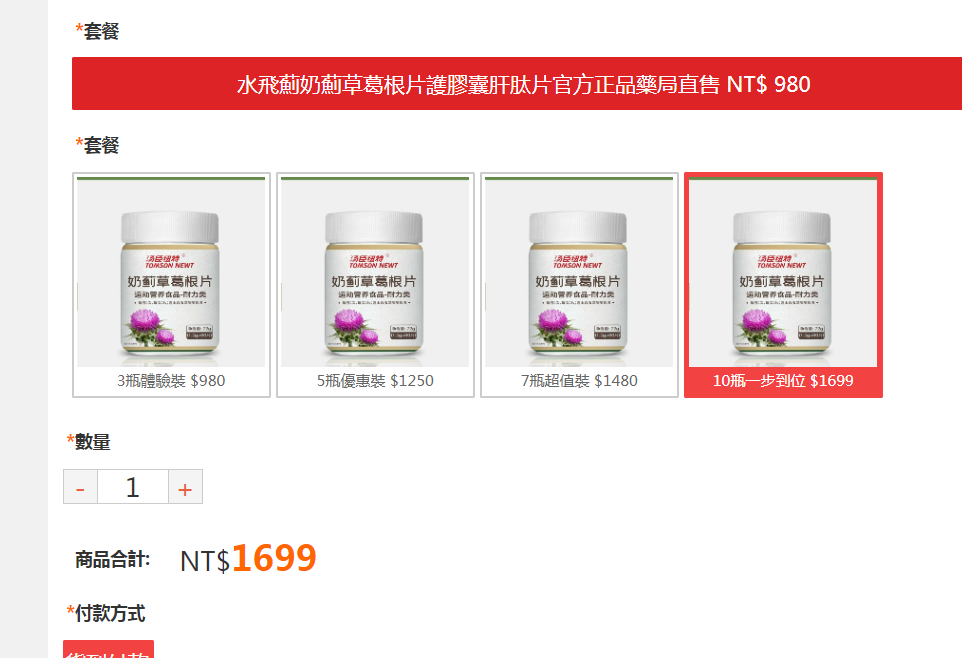Click the NT$ currency text beside total

205,561
